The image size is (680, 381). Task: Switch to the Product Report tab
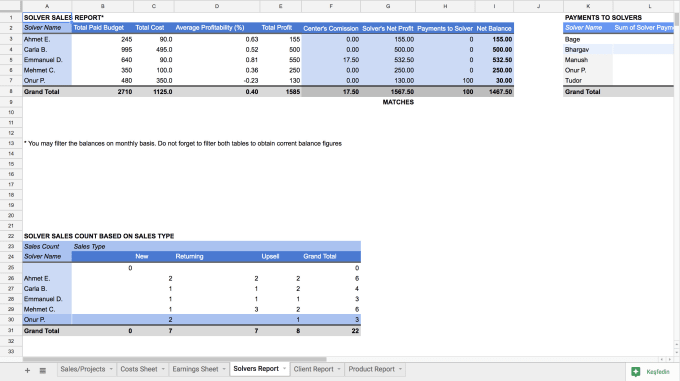tap(372, 369)
